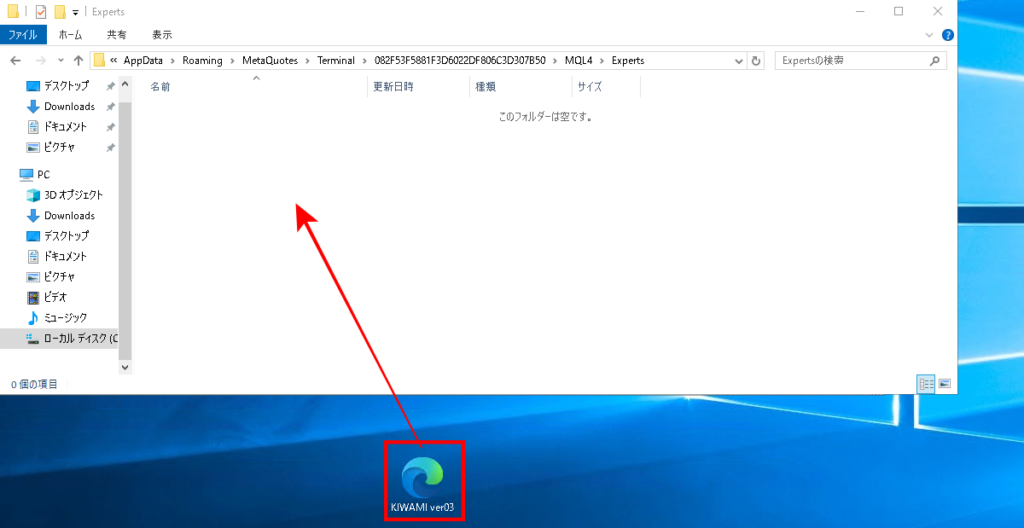The image size is (1024, 528).
Task: Maximize the Experts window
Action: click(x=899, y=11)
